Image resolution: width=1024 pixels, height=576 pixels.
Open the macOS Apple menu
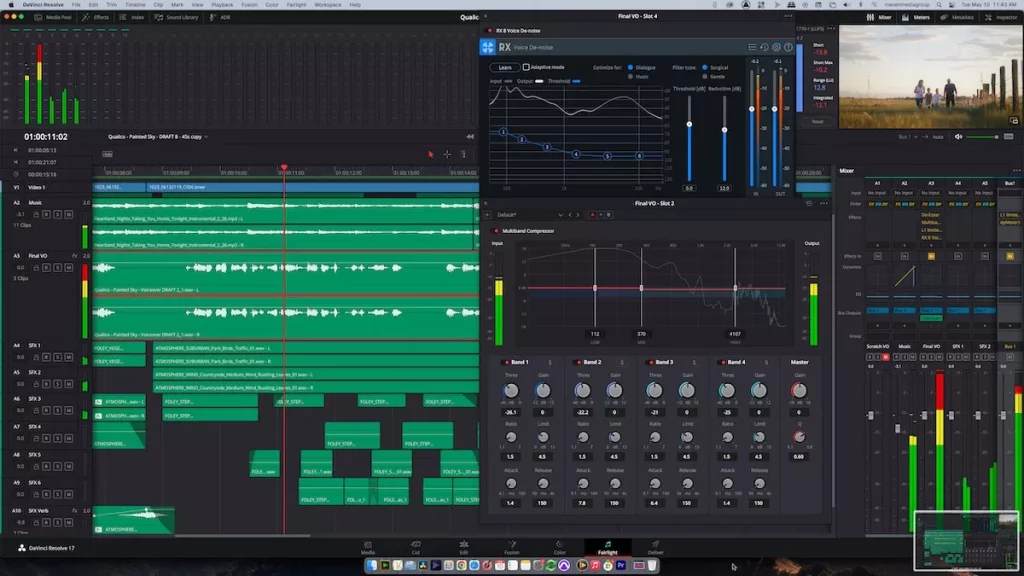tap(10, 5)
